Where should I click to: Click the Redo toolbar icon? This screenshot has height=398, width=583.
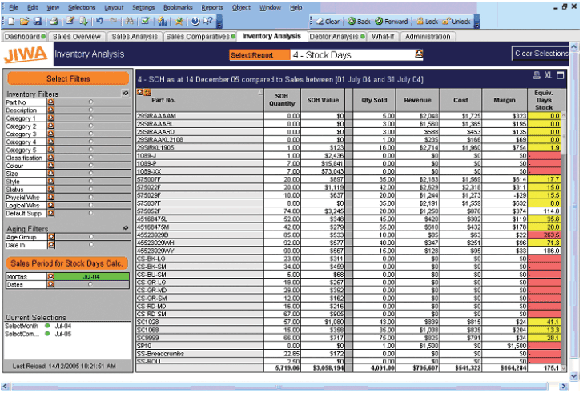(x=114, y=21)
